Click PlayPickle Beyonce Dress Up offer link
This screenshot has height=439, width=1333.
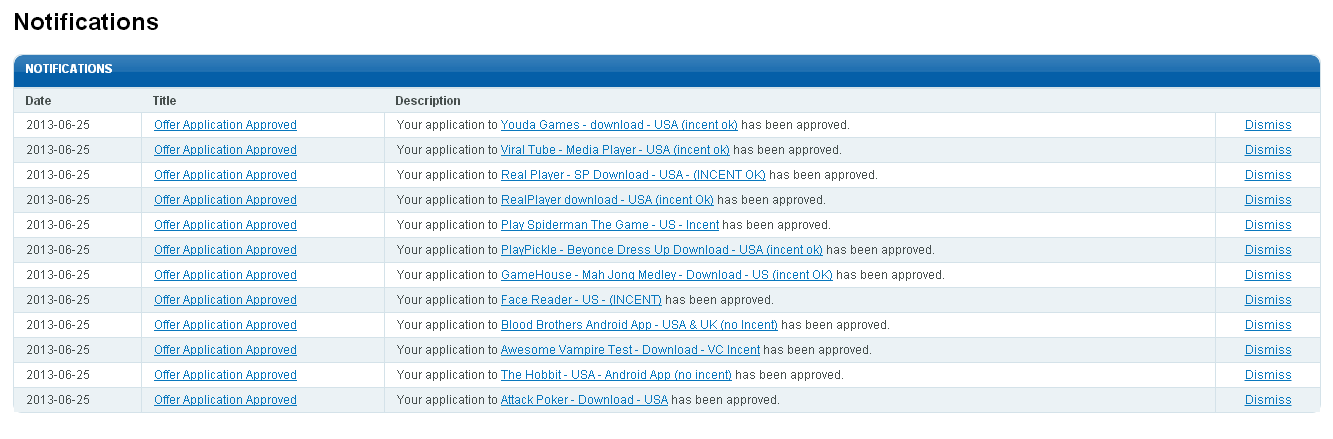coord(661,250)
